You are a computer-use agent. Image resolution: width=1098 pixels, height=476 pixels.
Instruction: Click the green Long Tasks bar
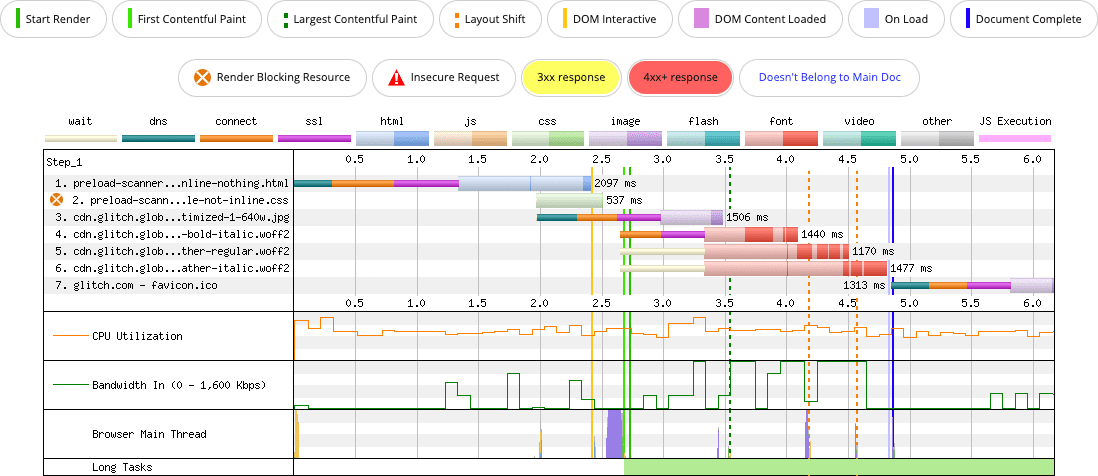(x=838, y=467)
